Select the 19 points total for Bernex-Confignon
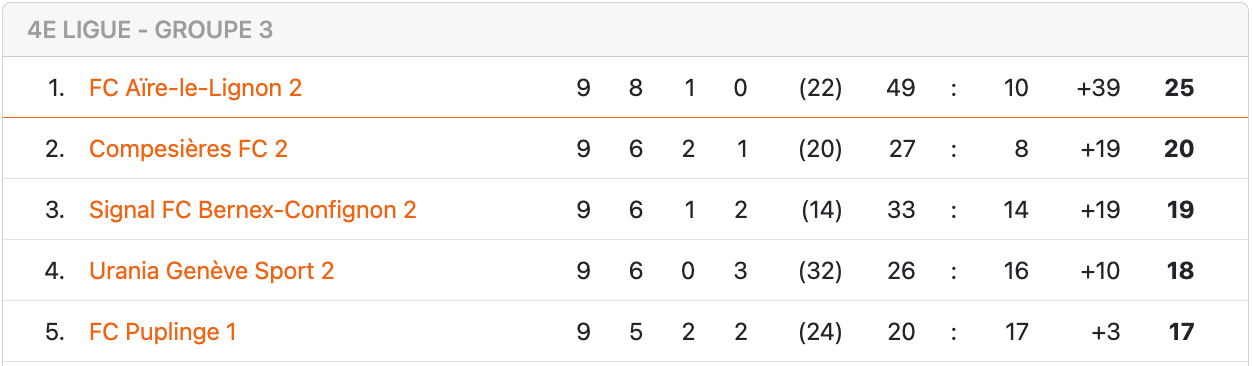The height and width of the screenshot is (366, 1254). pyautogui.click(x=1181, y=210)
